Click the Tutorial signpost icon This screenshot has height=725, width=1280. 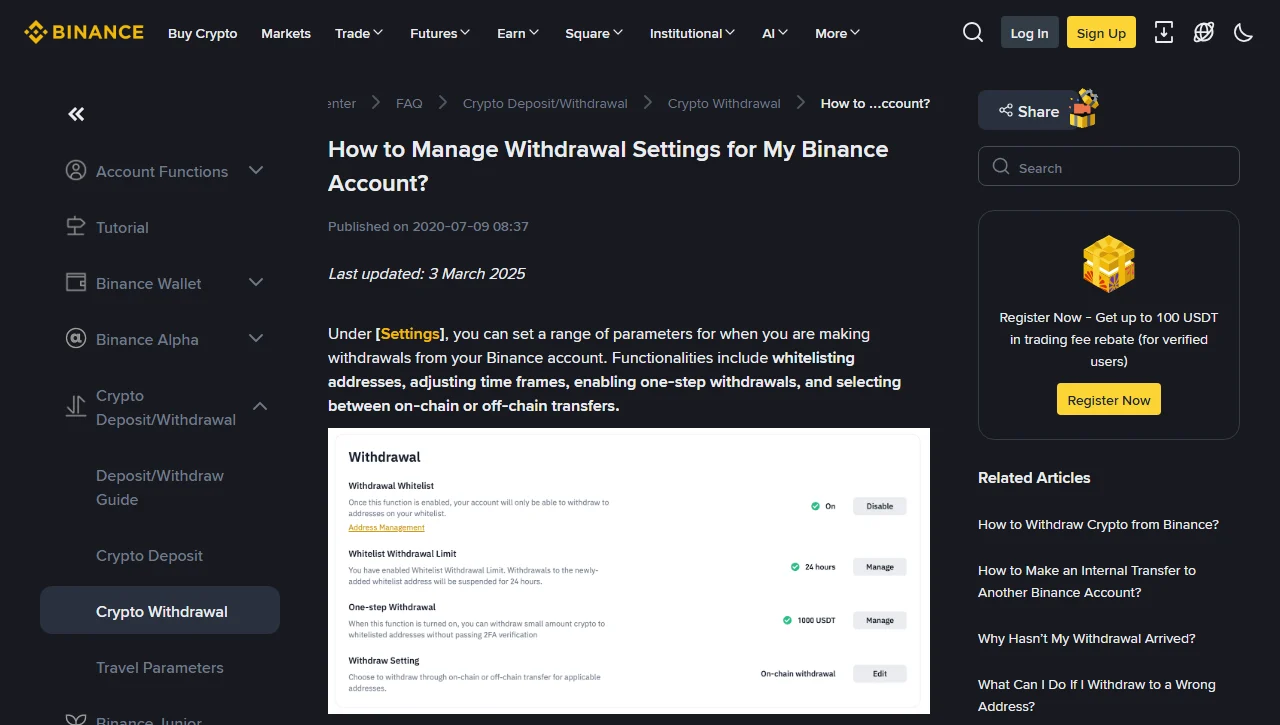click(76, 226)
